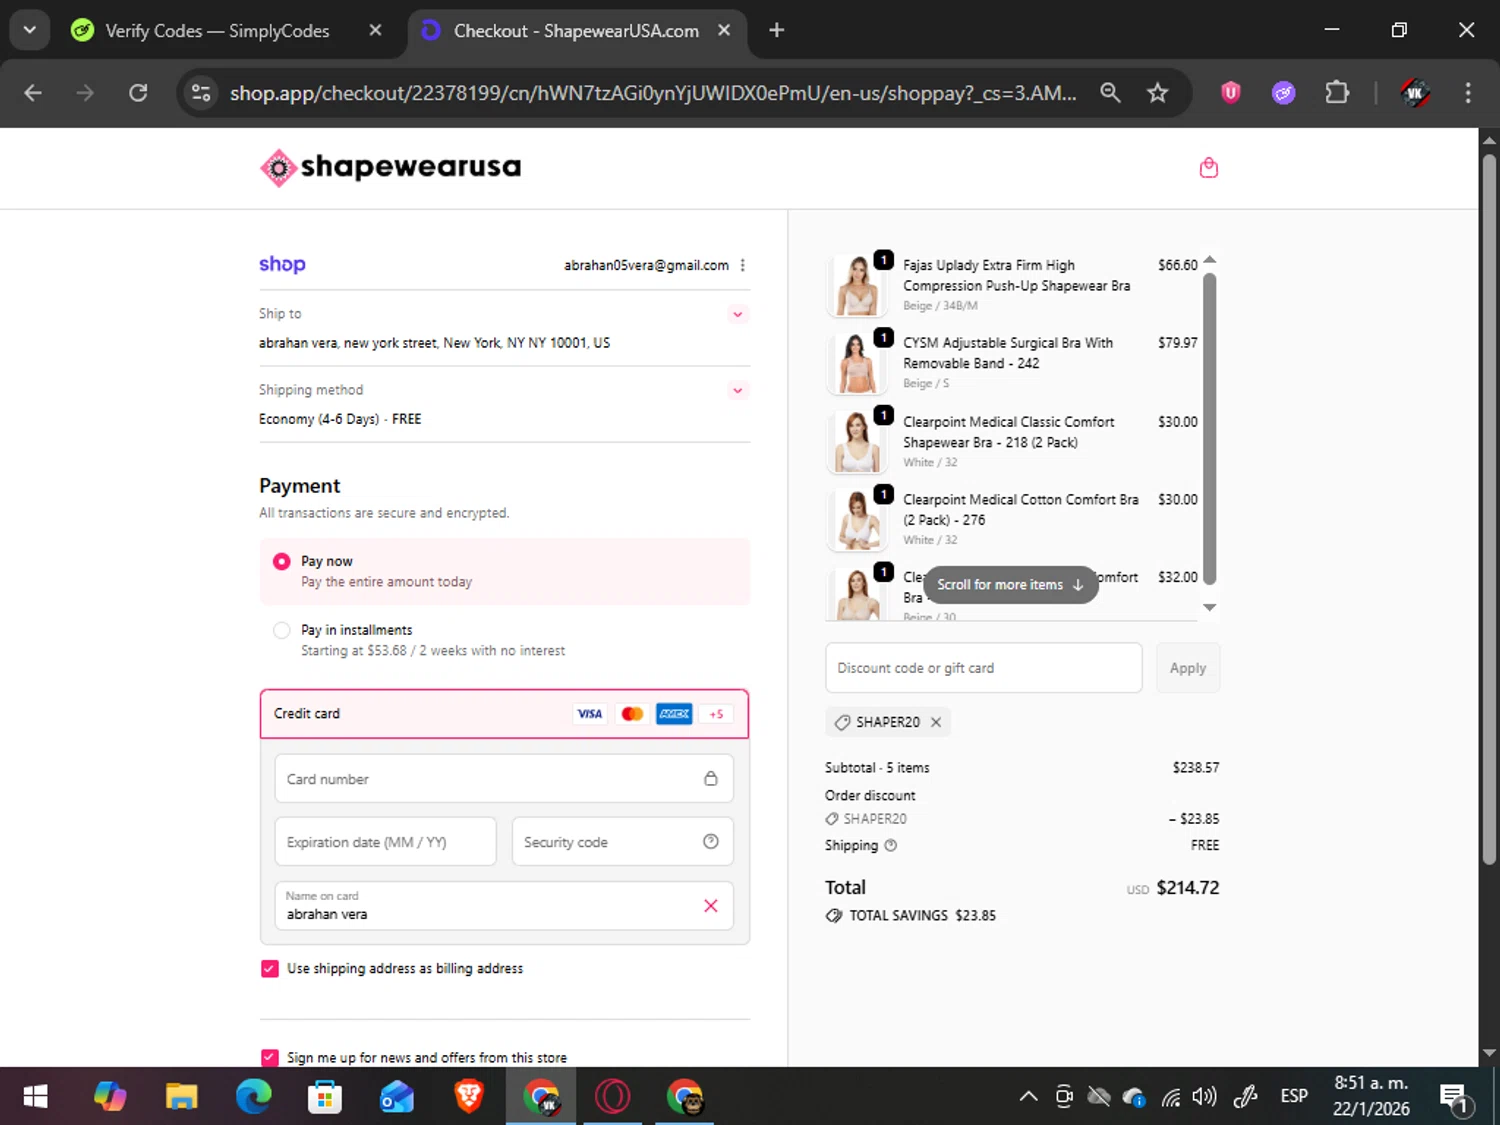Click the Shop Pay logo
1500x1125 pixels.
[x=282, y=264]
